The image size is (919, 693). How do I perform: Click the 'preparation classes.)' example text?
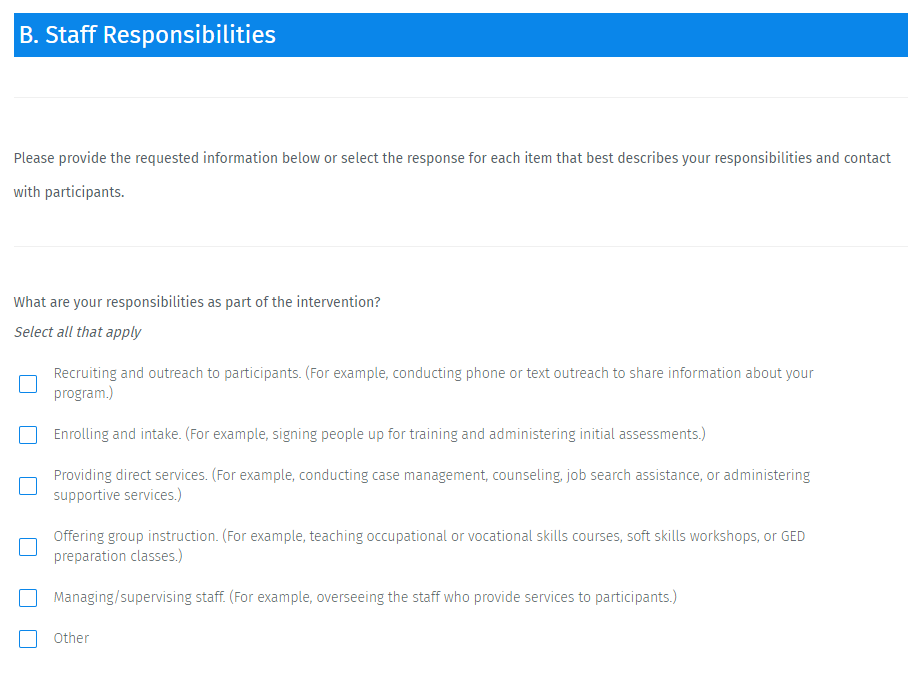(x=118, y=556)
